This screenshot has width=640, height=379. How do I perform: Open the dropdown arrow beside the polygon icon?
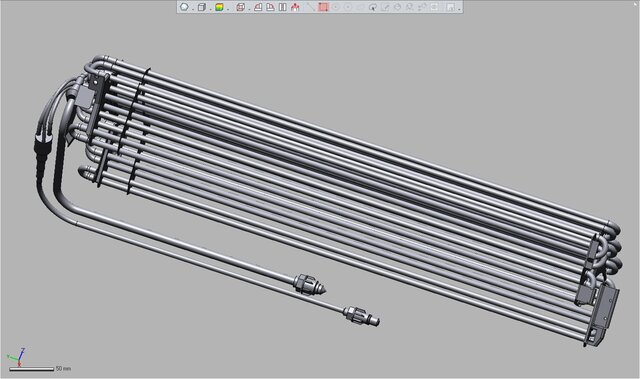(193, 9)
